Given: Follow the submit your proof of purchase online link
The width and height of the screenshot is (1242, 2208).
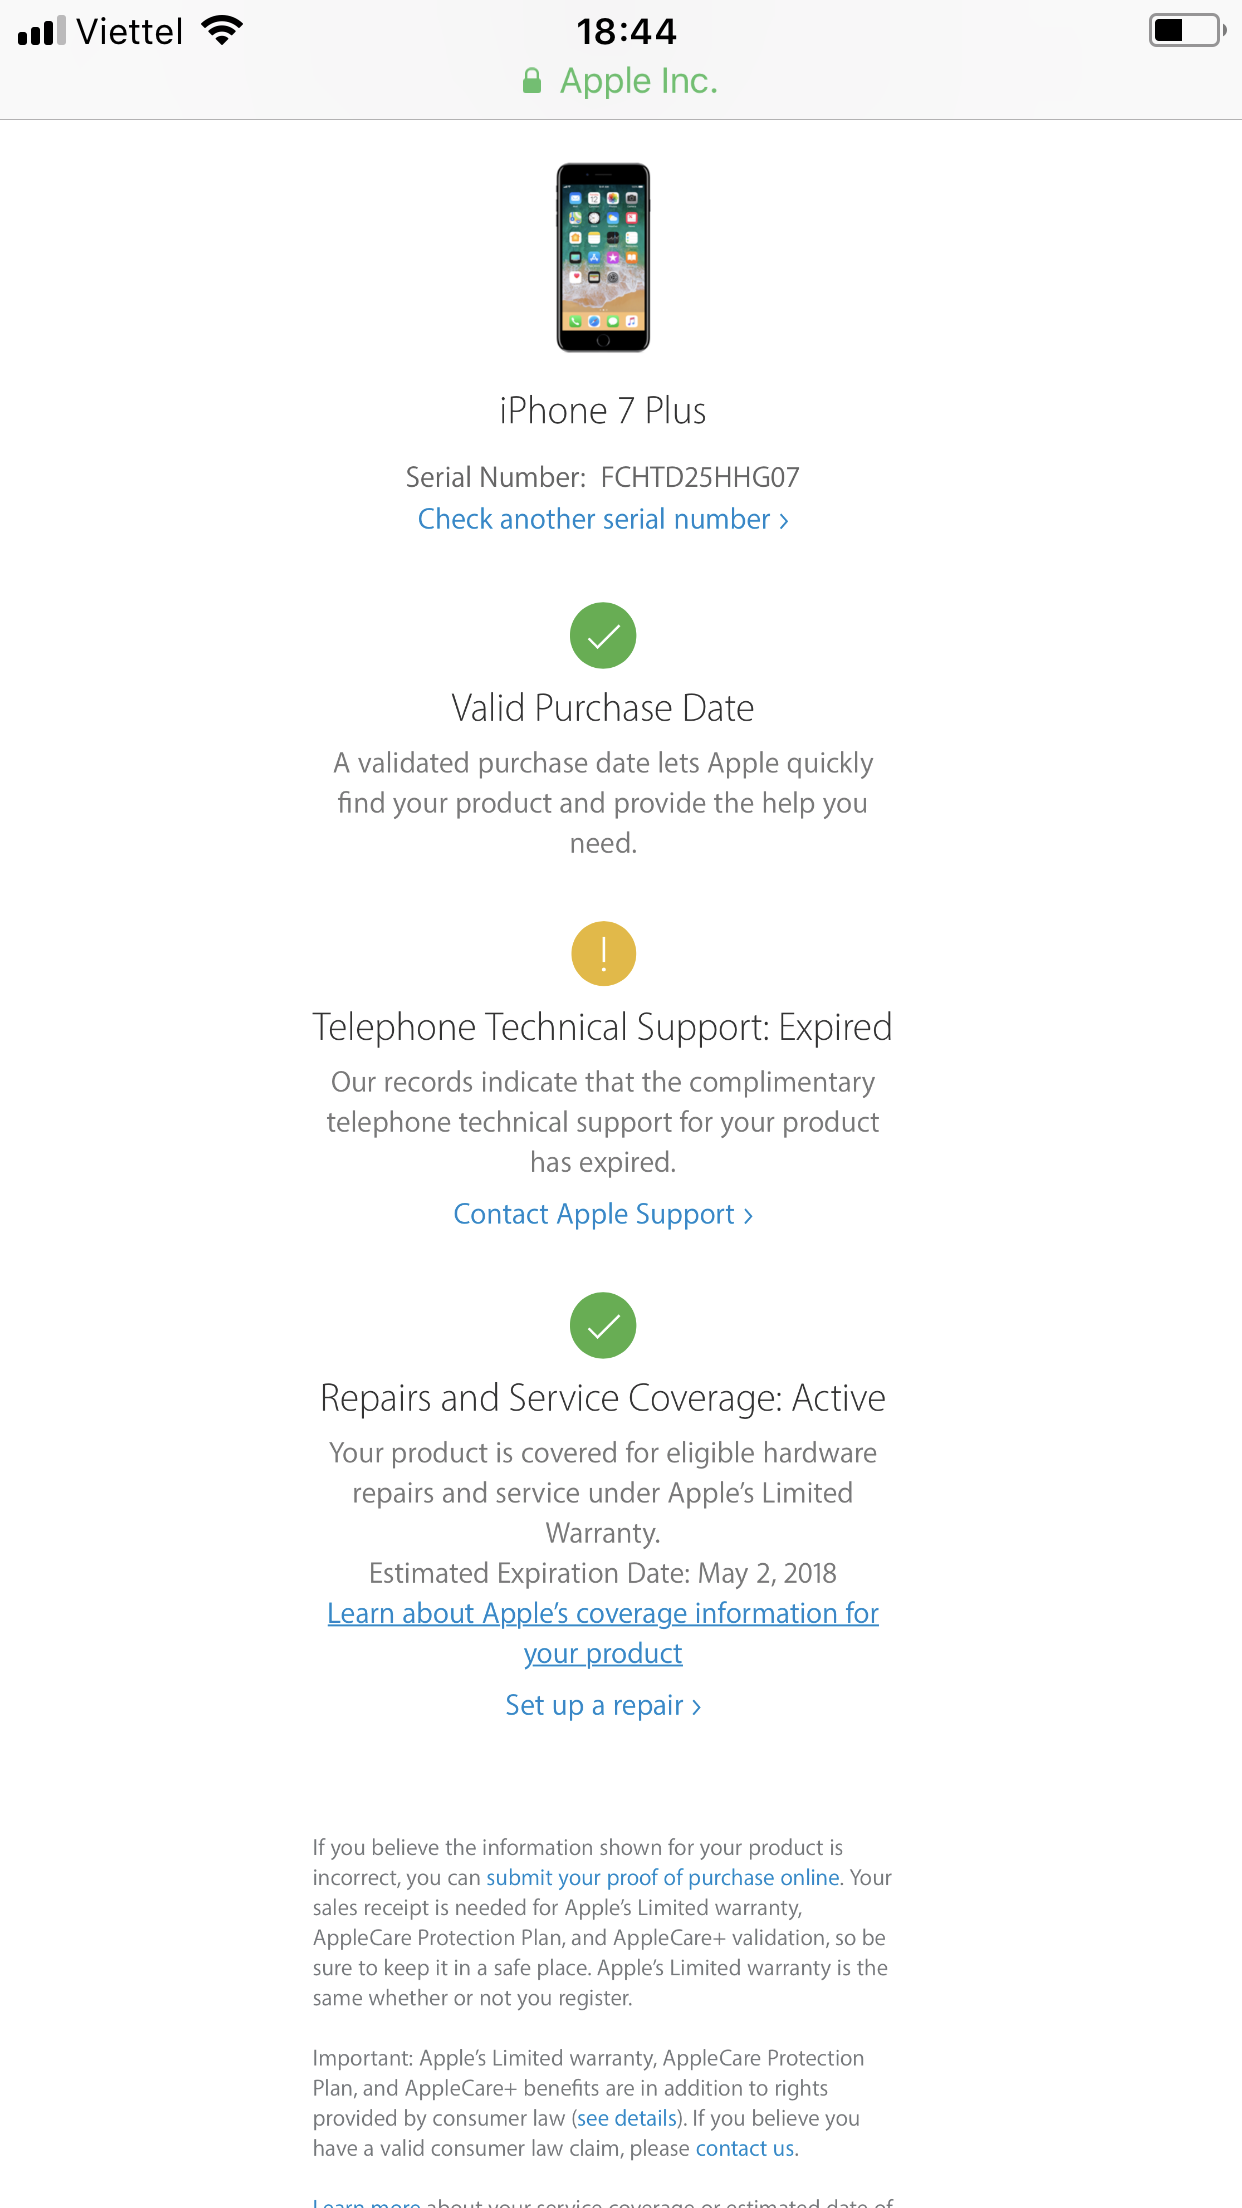Looking at the screenshot, I should [662, 1878].
